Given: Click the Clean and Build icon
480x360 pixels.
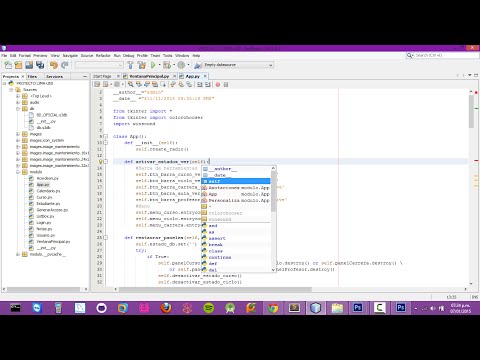Looking at the screenshot, I should 142,65.
